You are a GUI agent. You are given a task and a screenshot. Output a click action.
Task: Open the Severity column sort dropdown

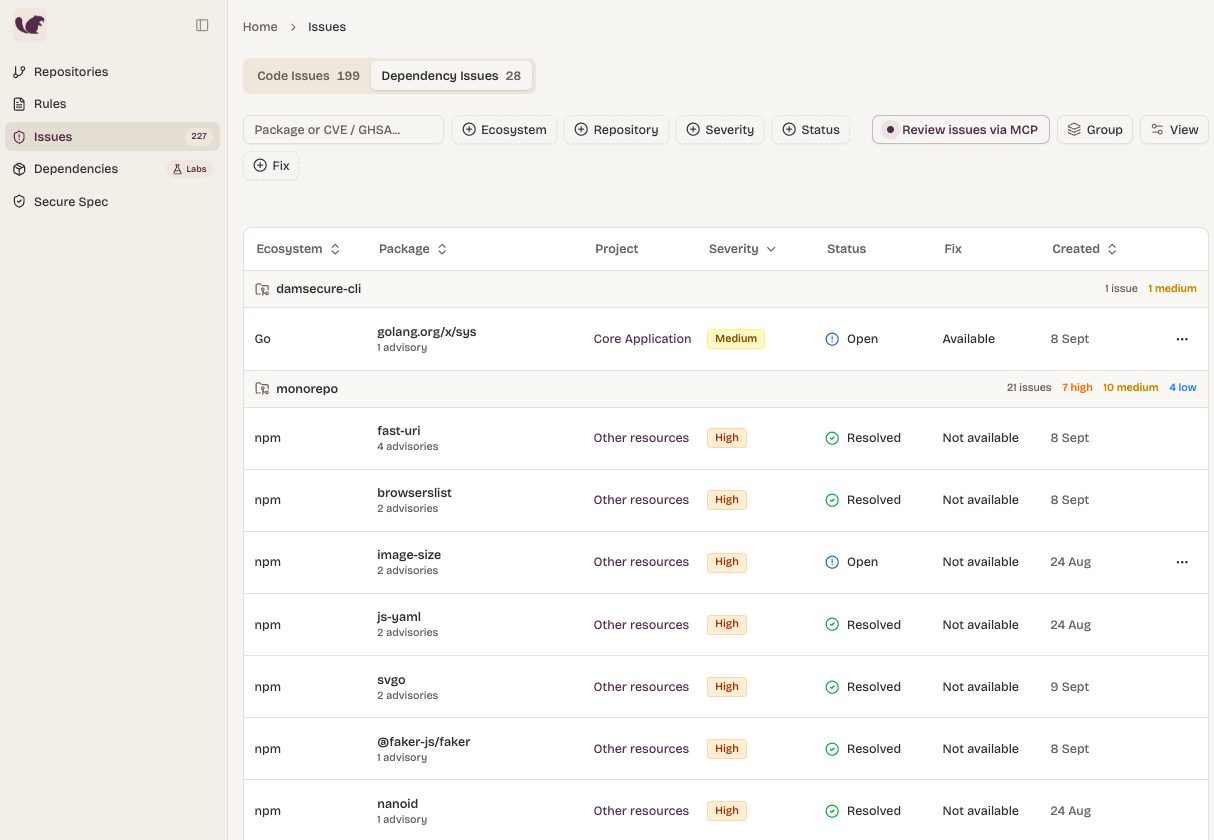[x=742, y=249]
